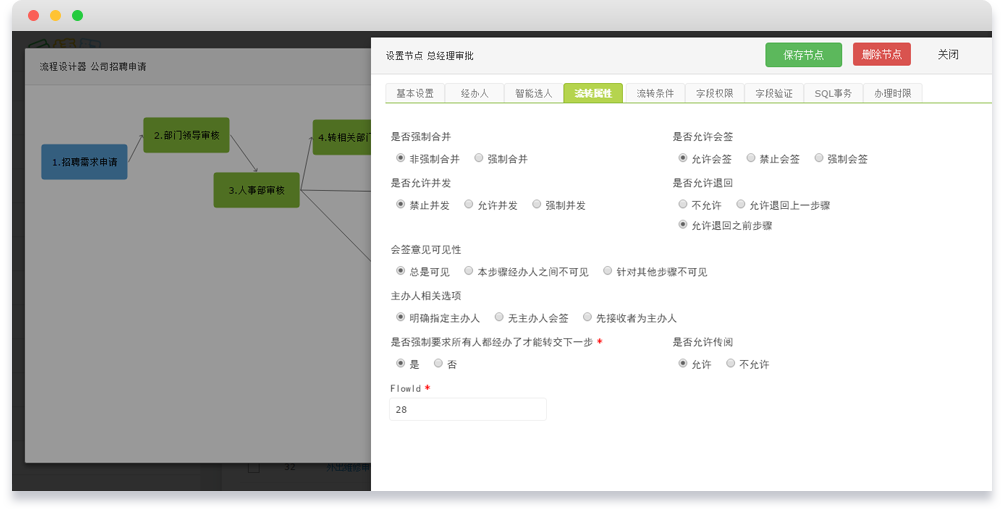
Task: Click the 保存节点 button
Action: 803,55
